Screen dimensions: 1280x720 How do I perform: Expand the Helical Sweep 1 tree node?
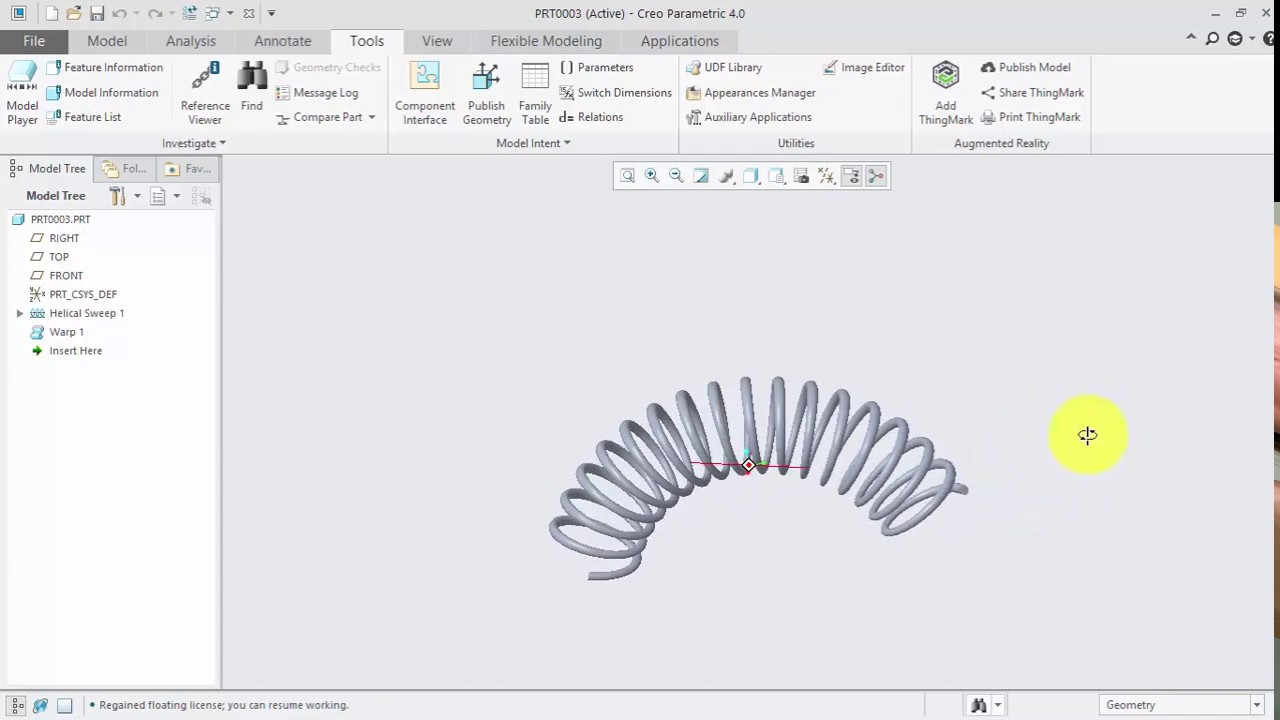[x=20, y=313]
